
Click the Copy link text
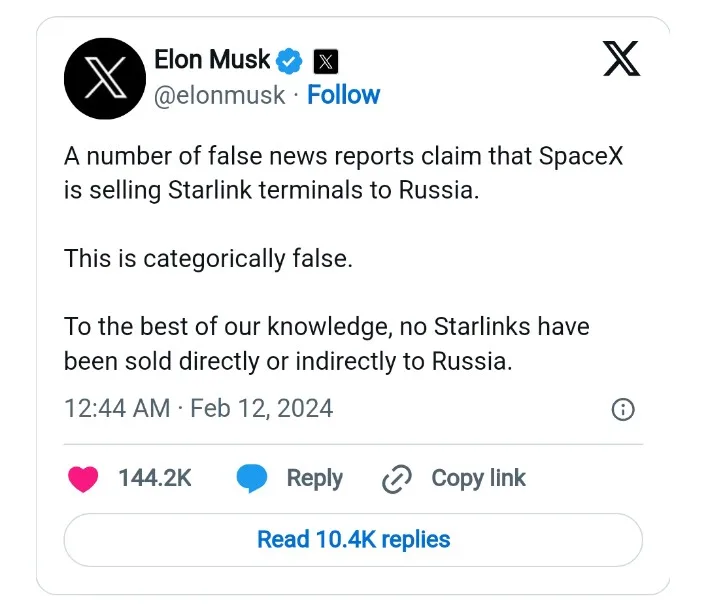coord(478,479)
